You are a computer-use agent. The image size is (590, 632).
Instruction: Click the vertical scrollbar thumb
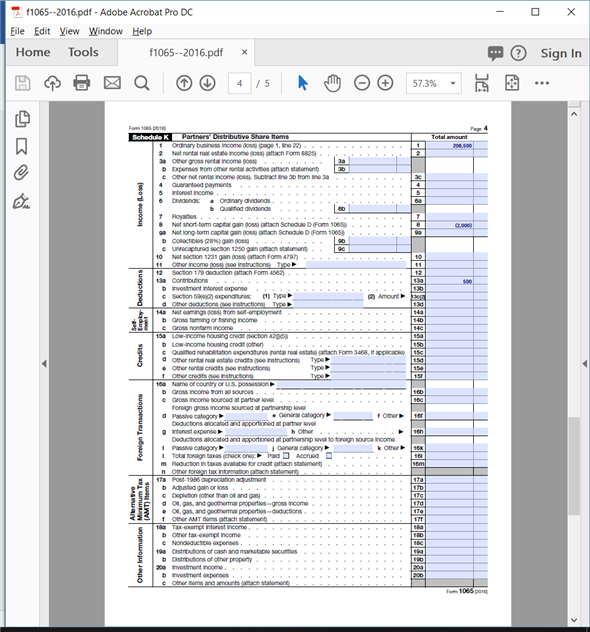click(x=574, y=466)
